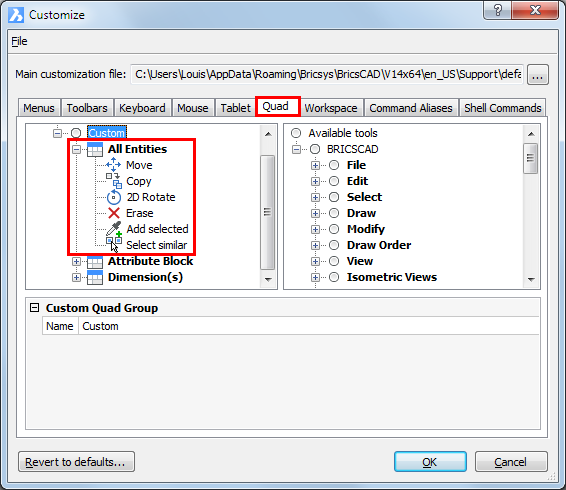The image size is (566, 490).
Task: Open the File menu
Action: [x=19, y=41]
